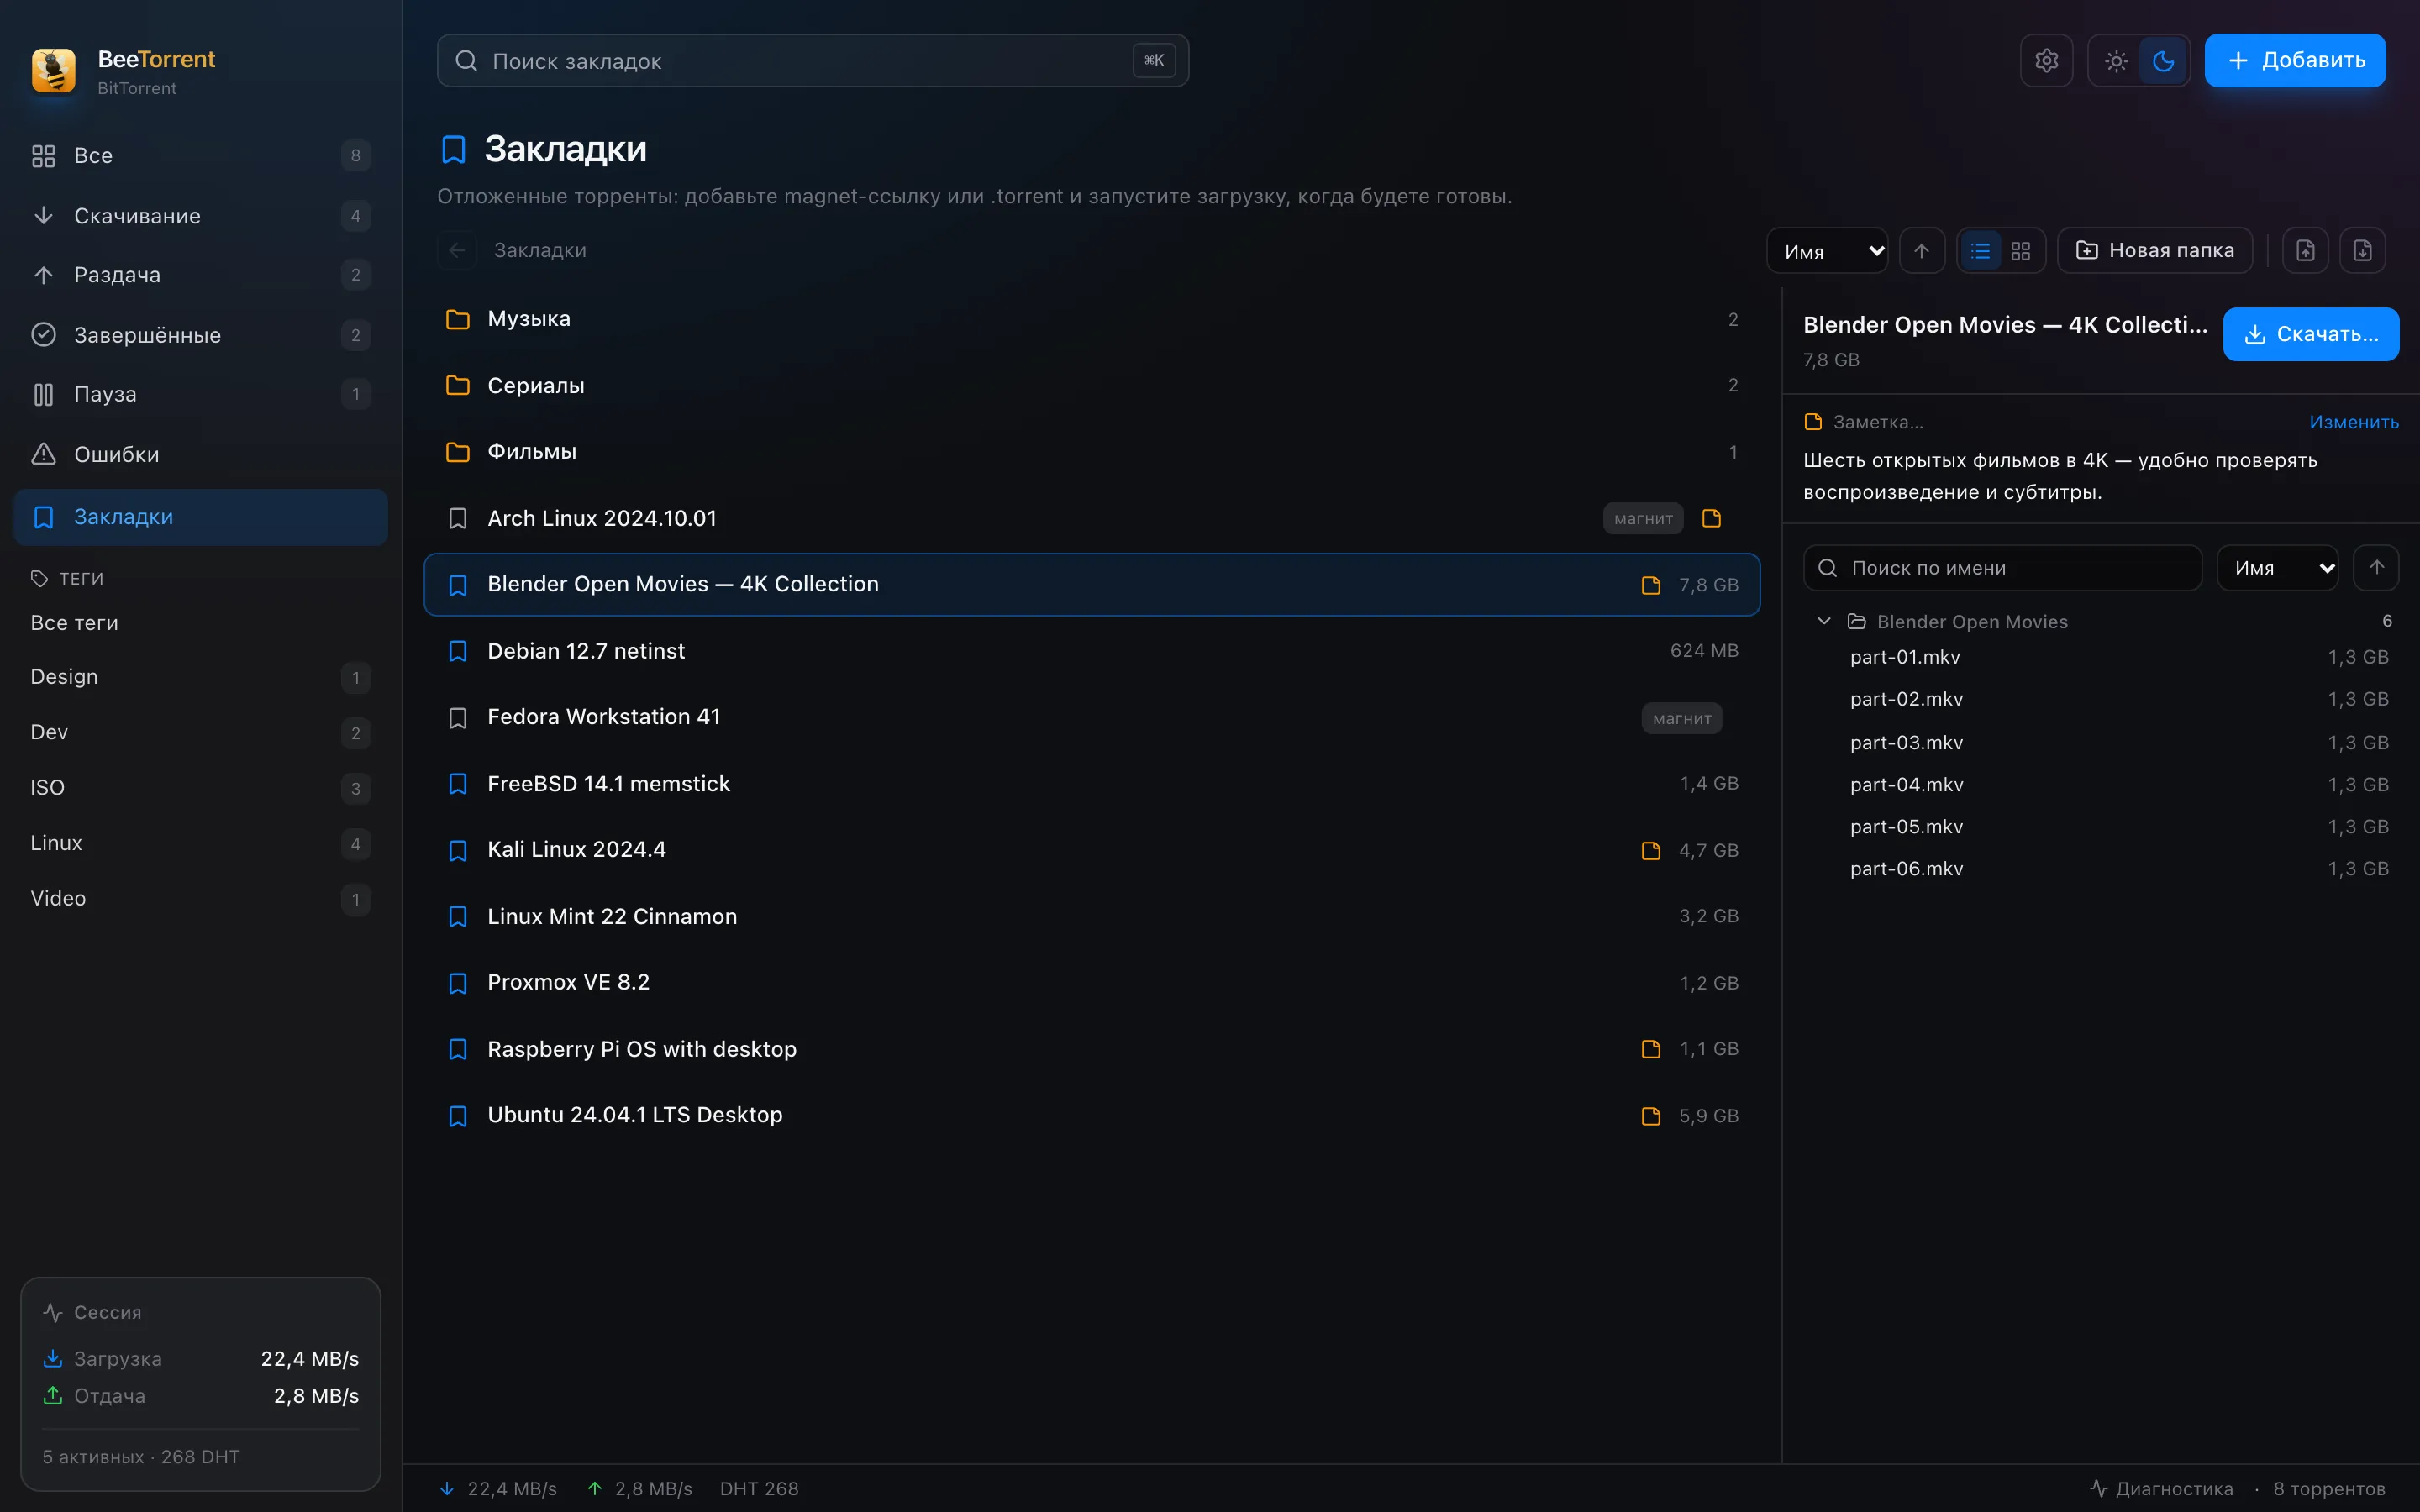Screen dimensions: 2420x1512
Task: Click the Новая папка button
Action: 2154,251
